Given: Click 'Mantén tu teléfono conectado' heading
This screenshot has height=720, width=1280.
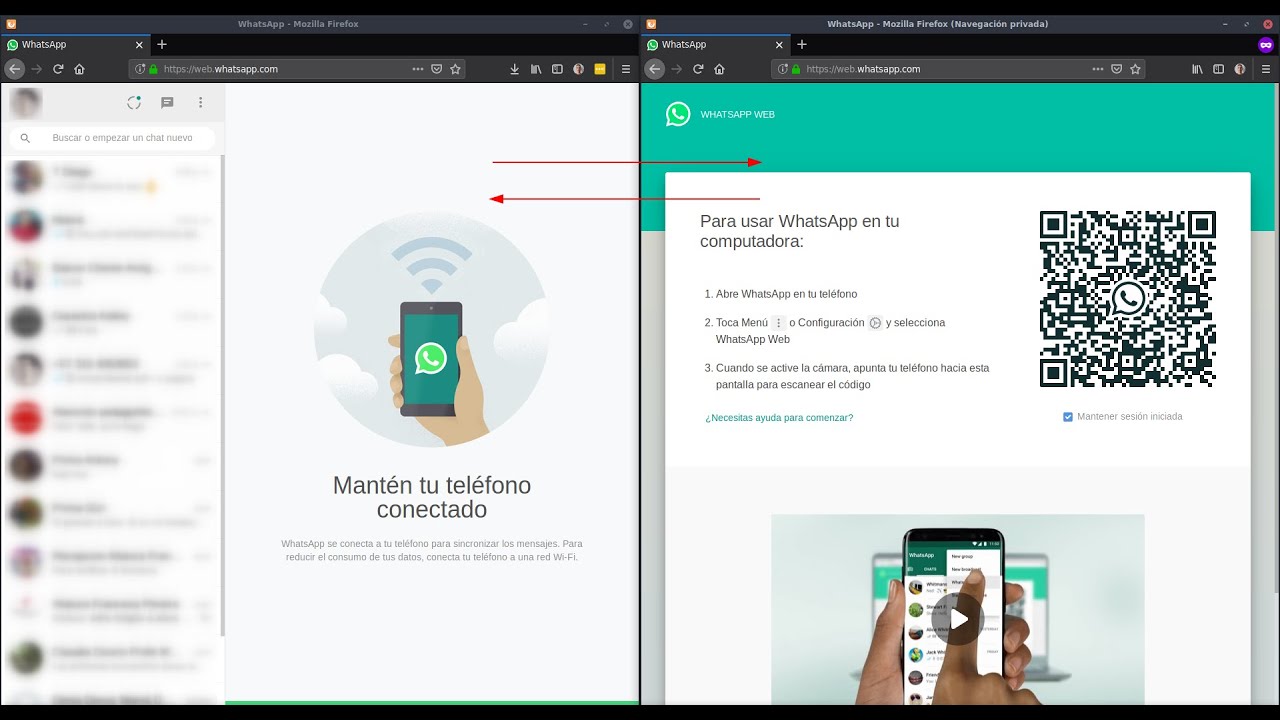Looking at the screenshot, I should click(x=431, y=498).
